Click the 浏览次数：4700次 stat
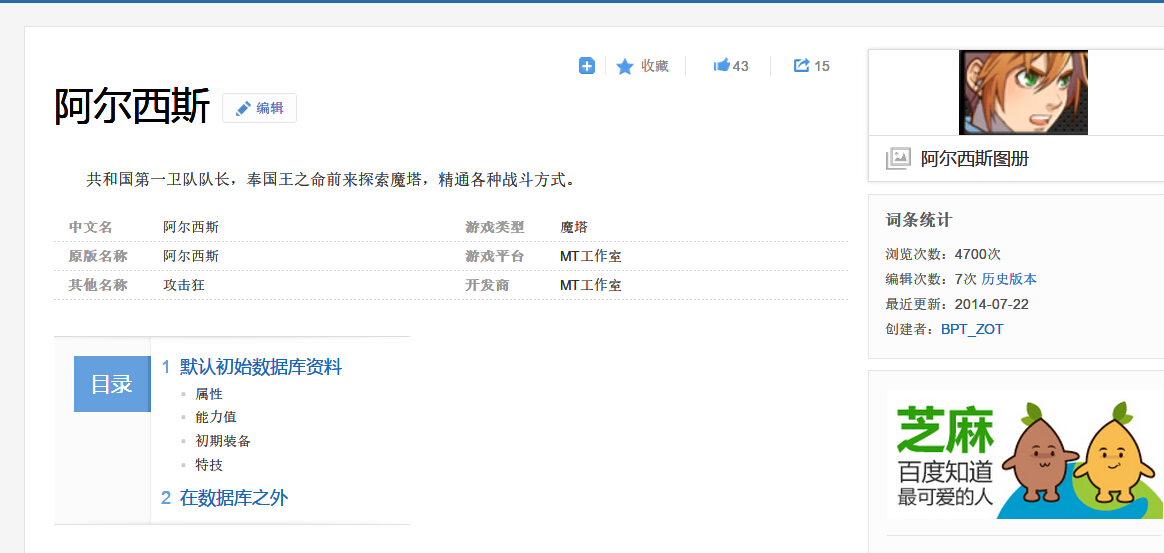The height and width of the screenshot is (553, 1164). (943, 254)
